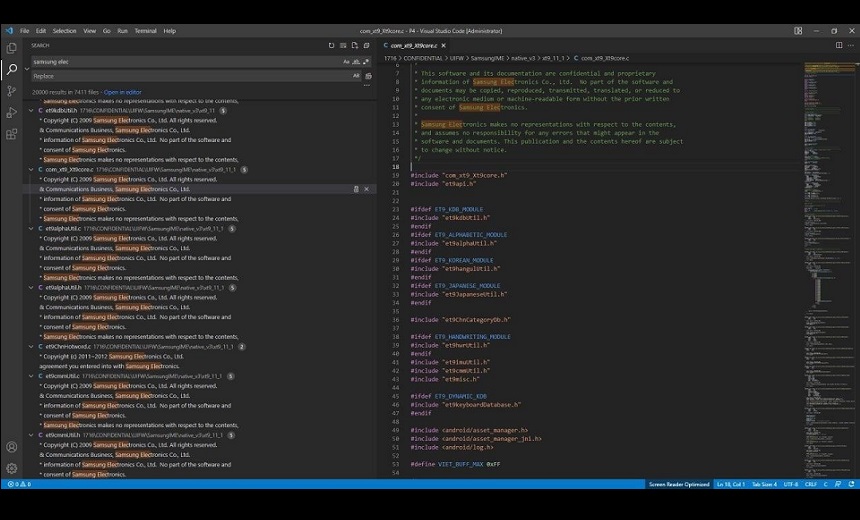This screenshot has height=520, width=860.
Task: Collapse et9ChnHotword.c search results
Action: (31, 347)
